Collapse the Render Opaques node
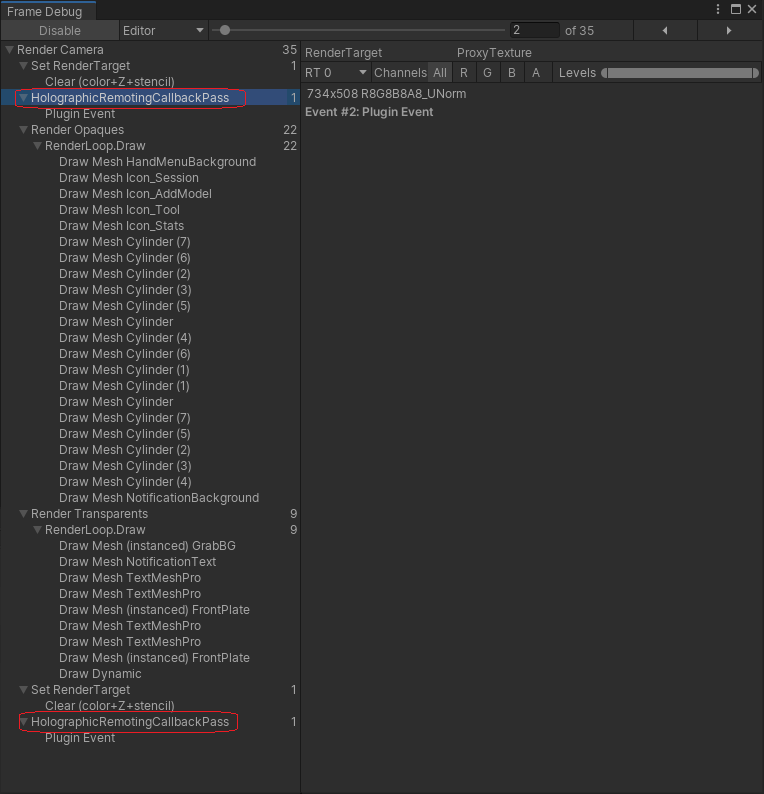Viewport: 764px width, 794px height. coord(23,130)
